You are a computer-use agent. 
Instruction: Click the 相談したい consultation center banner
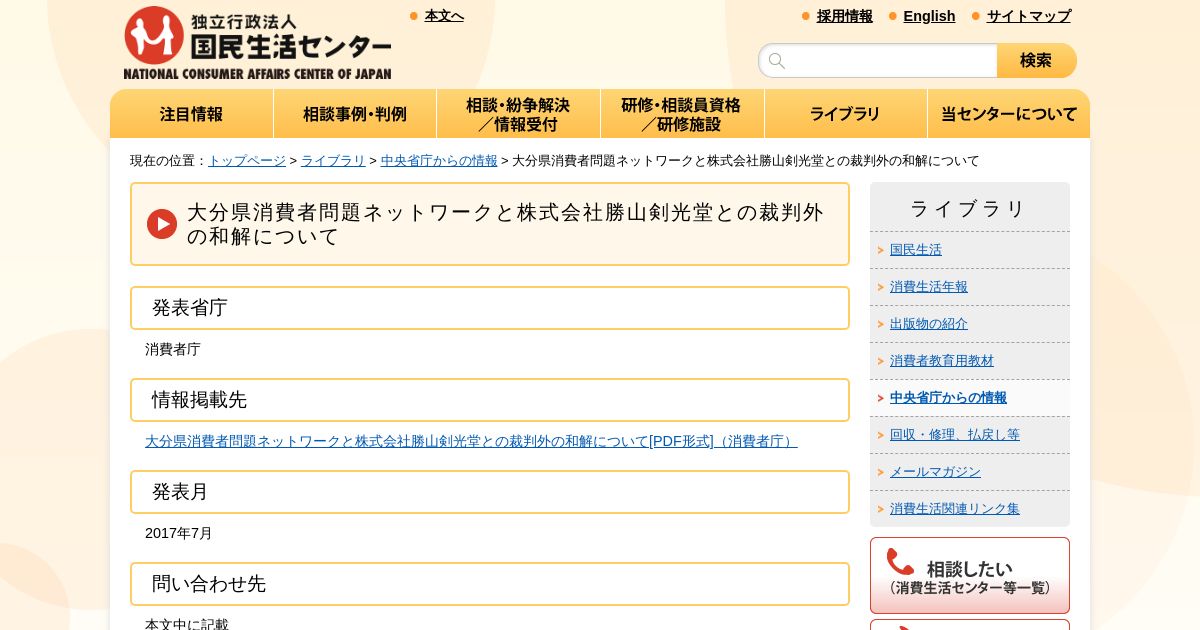tap(970, 575)
